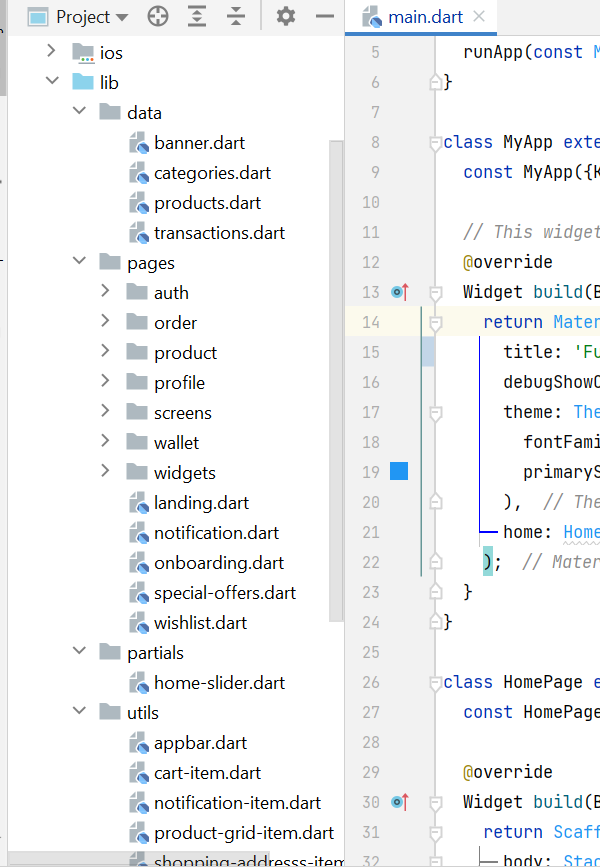
Task: Click the Collapse All icon in Project toolbar
Action: 235,17
